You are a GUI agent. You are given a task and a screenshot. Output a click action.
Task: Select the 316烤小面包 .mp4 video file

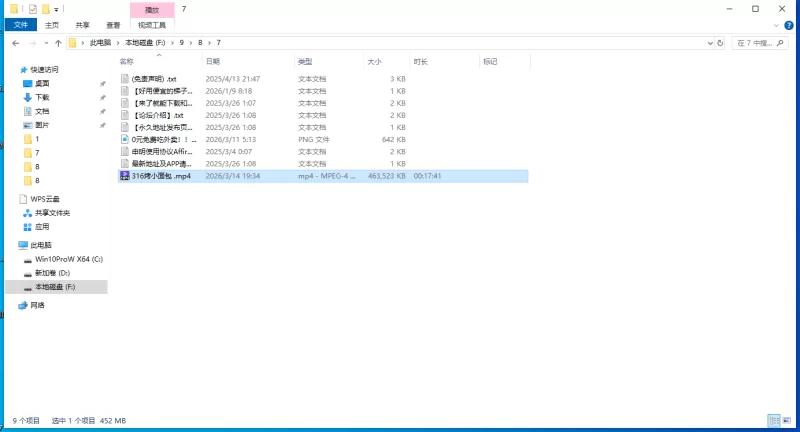pyautogui.click(x=159, y=175)
